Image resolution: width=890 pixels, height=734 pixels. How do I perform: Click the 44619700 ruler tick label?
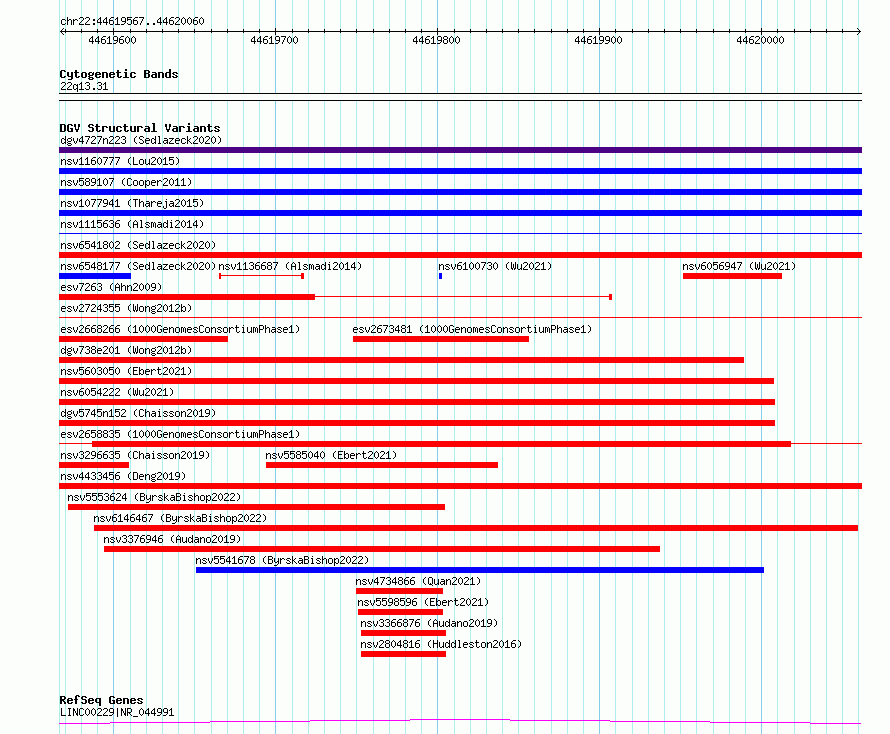[274, 40]
